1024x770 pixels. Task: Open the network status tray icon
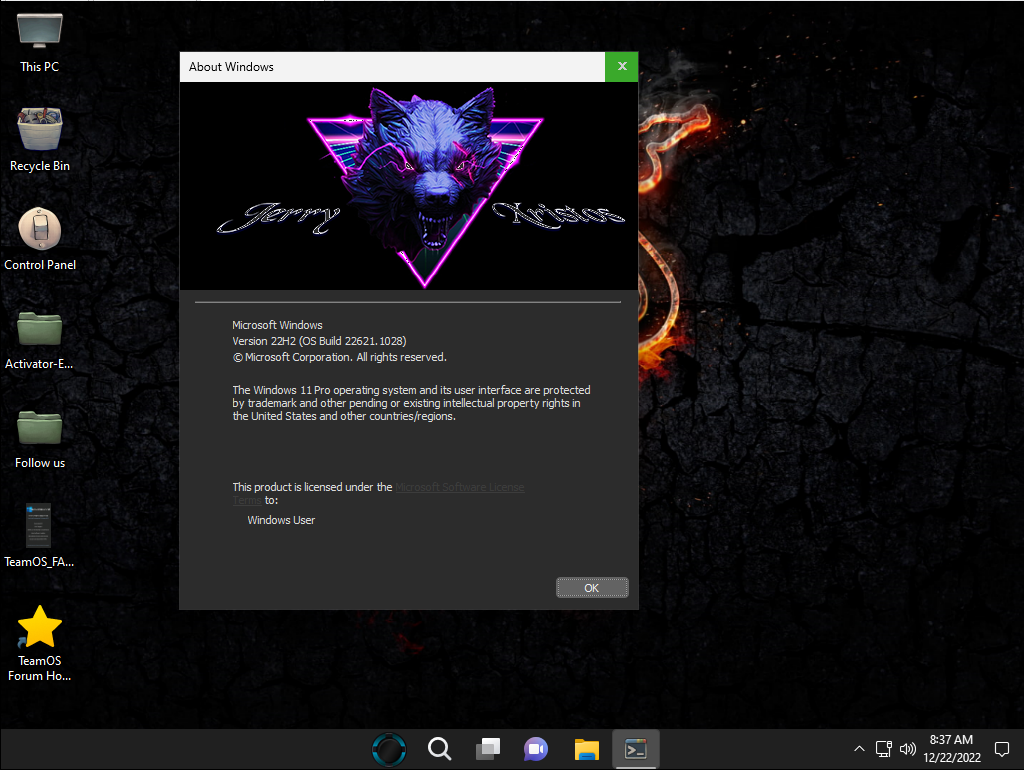884,749
